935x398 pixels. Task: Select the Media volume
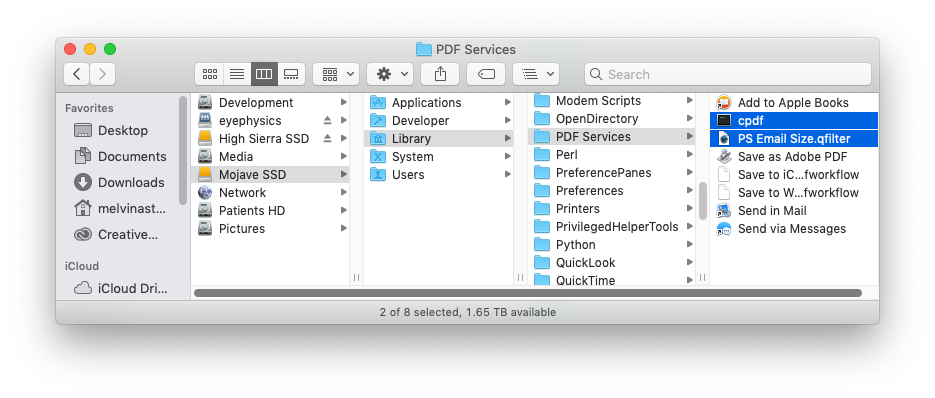[x=236, y=156]
